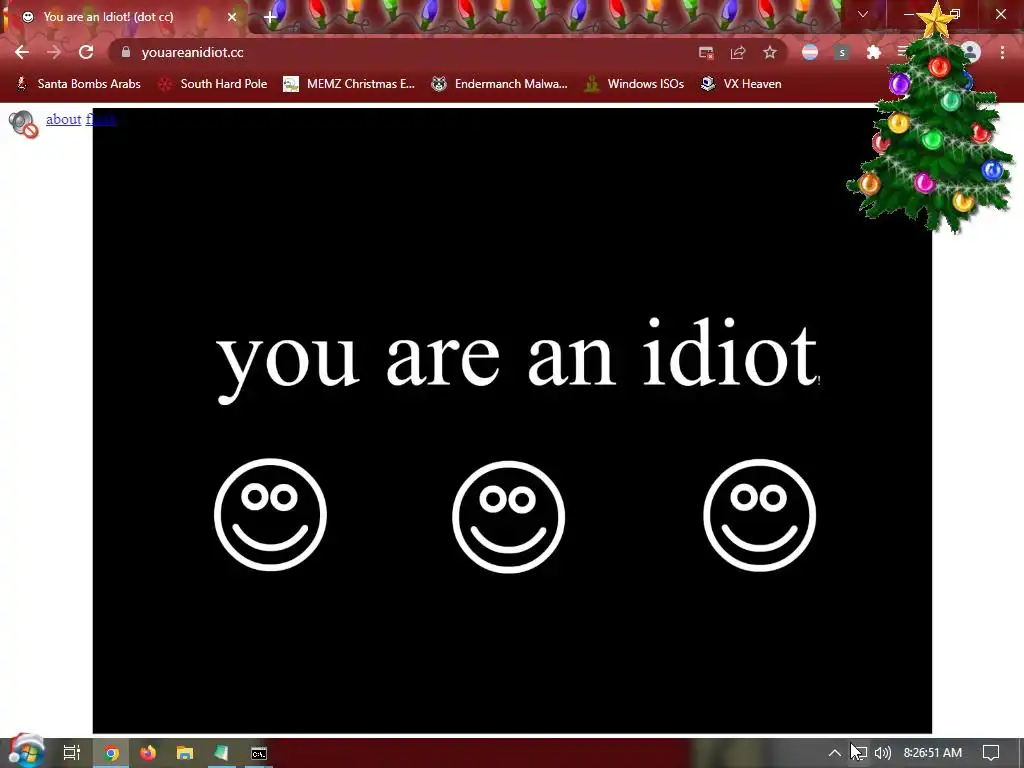
Task: Open the Extensions puzzle menu
Action: click(x=874, y=53)
